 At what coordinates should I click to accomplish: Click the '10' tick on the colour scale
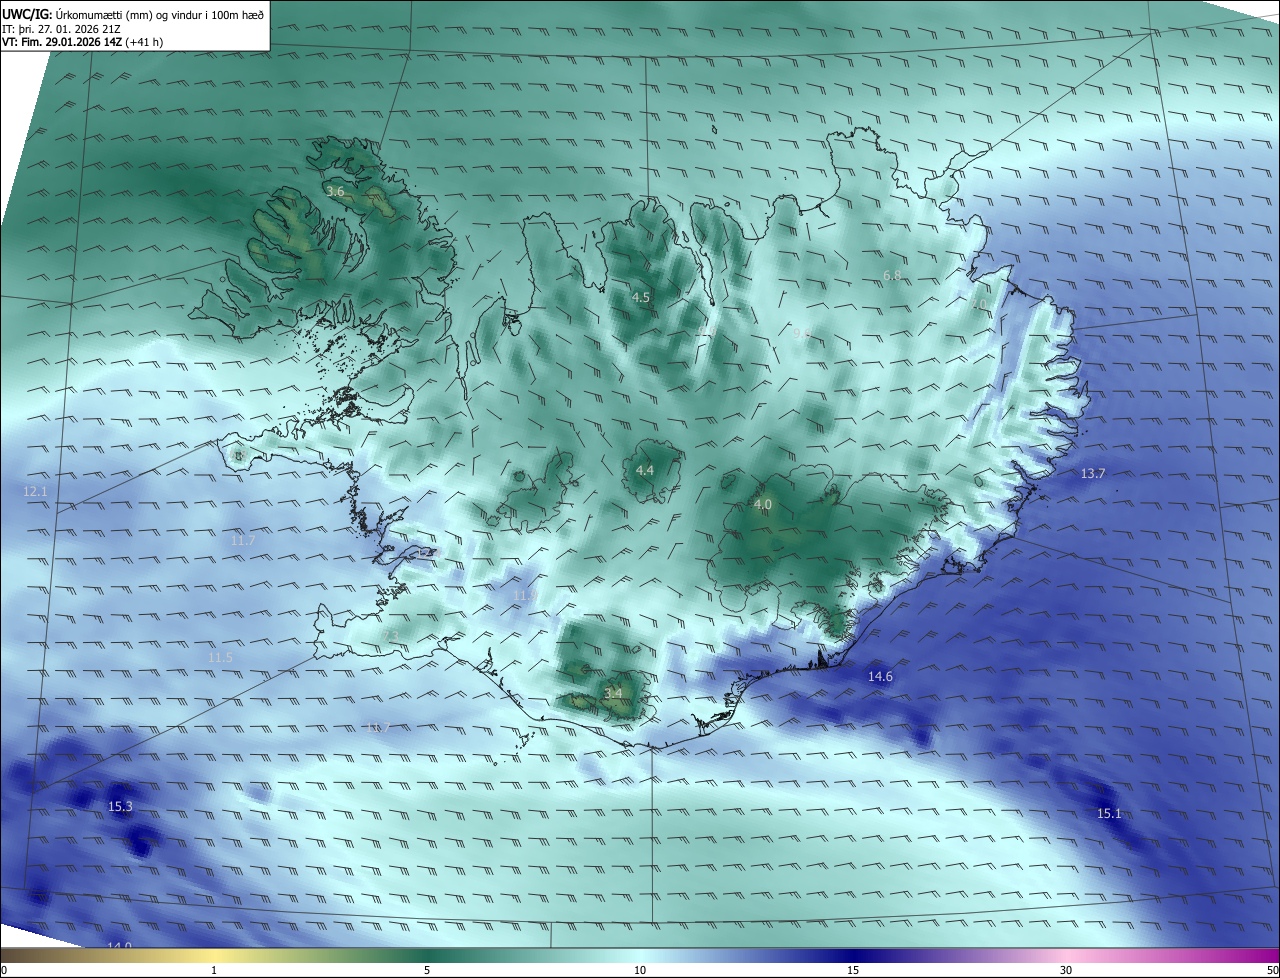(640, 970)
